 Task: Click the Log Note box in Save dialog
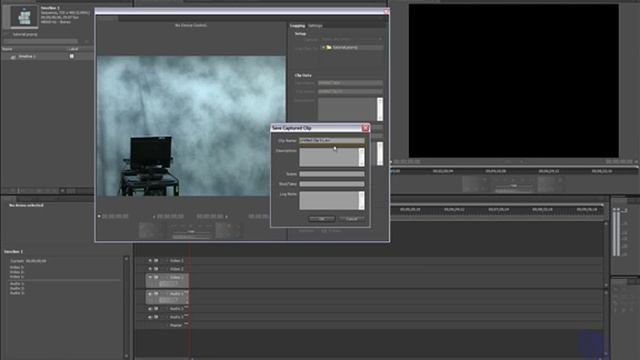pos(329,200)
